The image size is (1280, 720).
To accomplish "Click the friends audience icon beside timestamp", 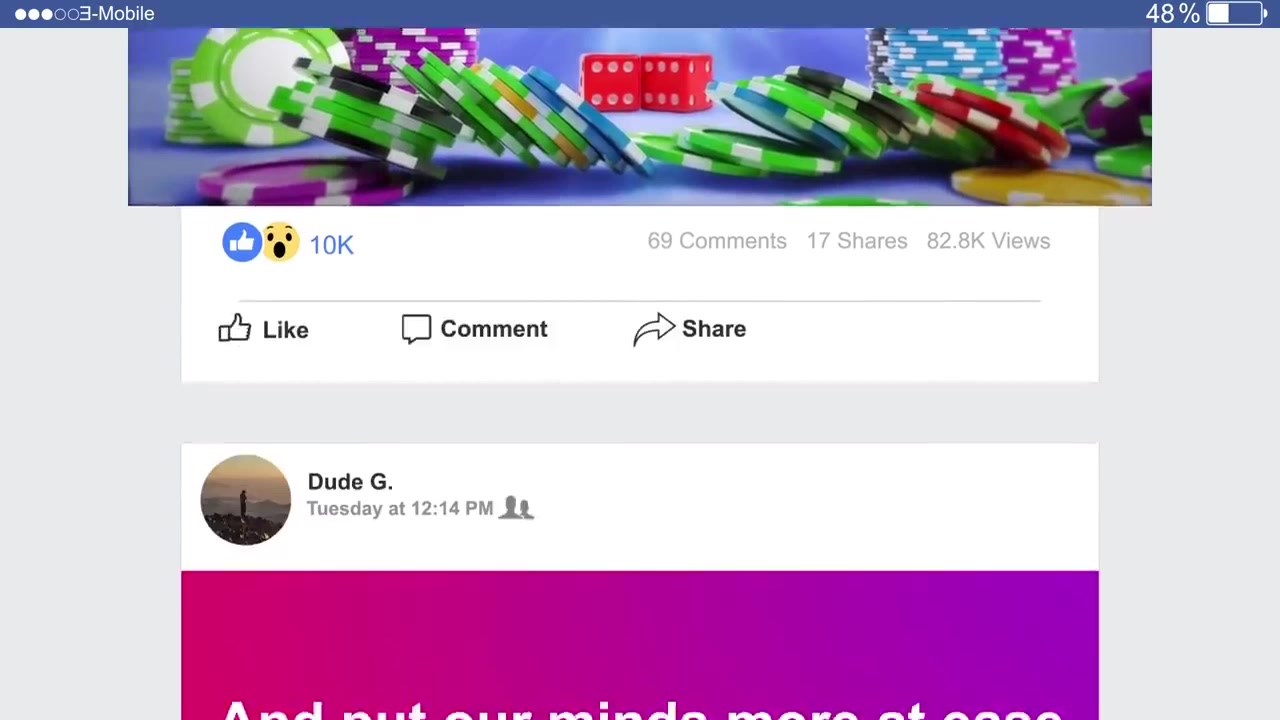I will click(516, 508).
